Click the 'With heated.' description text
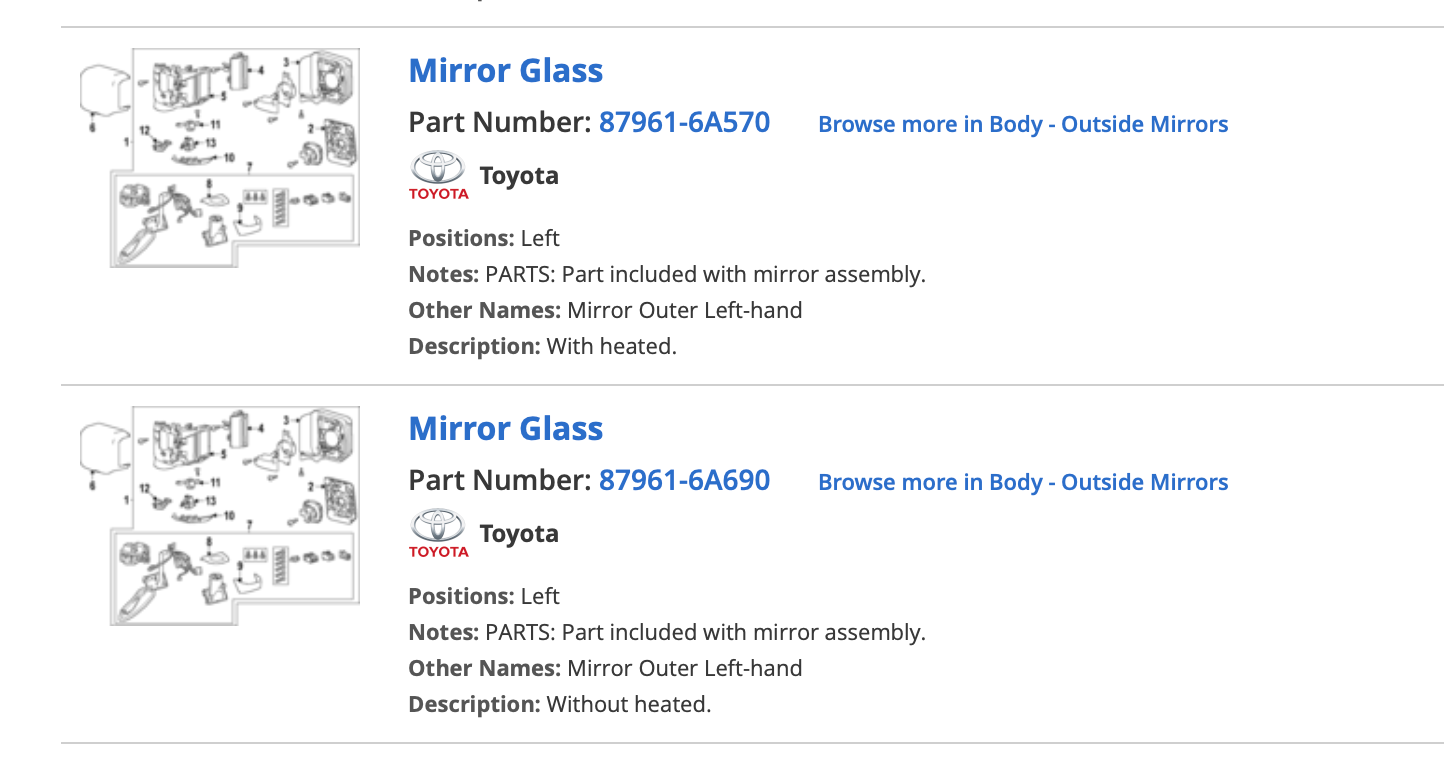1444x762 pixels. pyautogui.click(x=612, y=346)
